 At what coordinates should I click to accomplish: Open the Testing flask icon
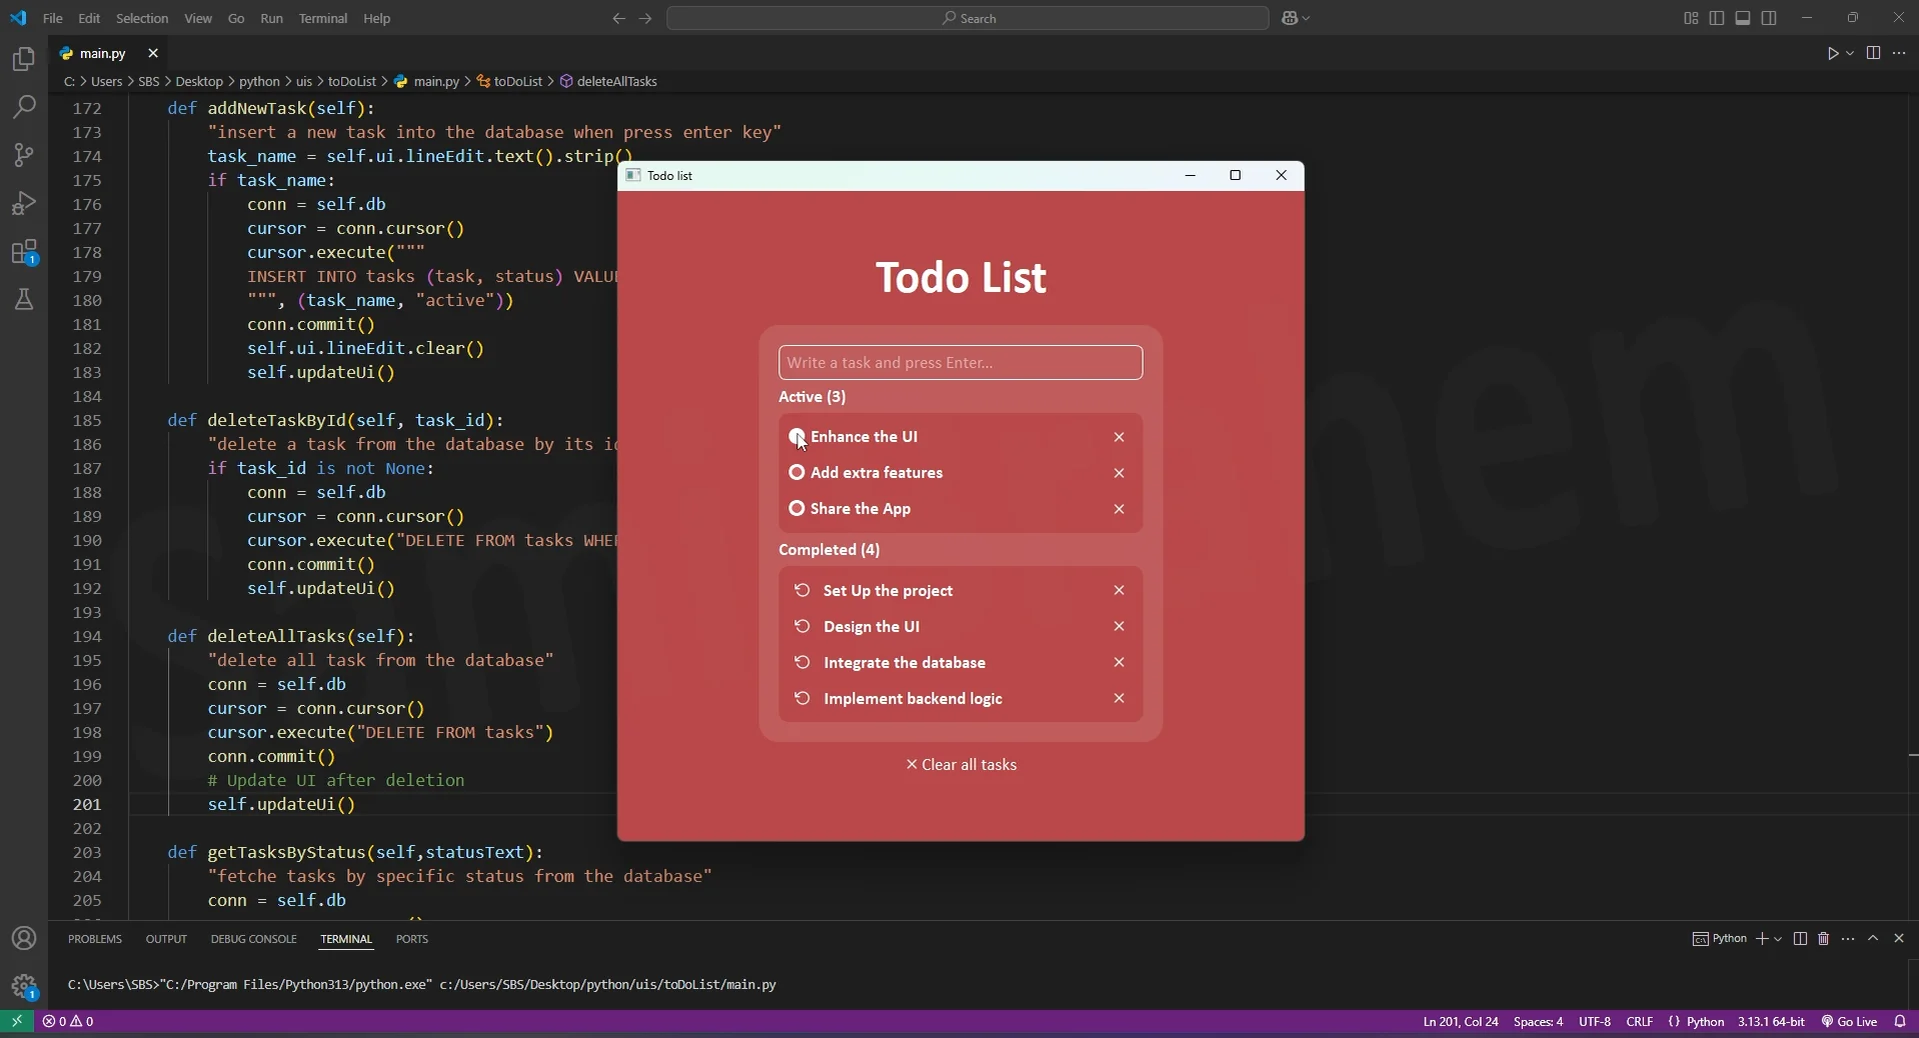23,299
